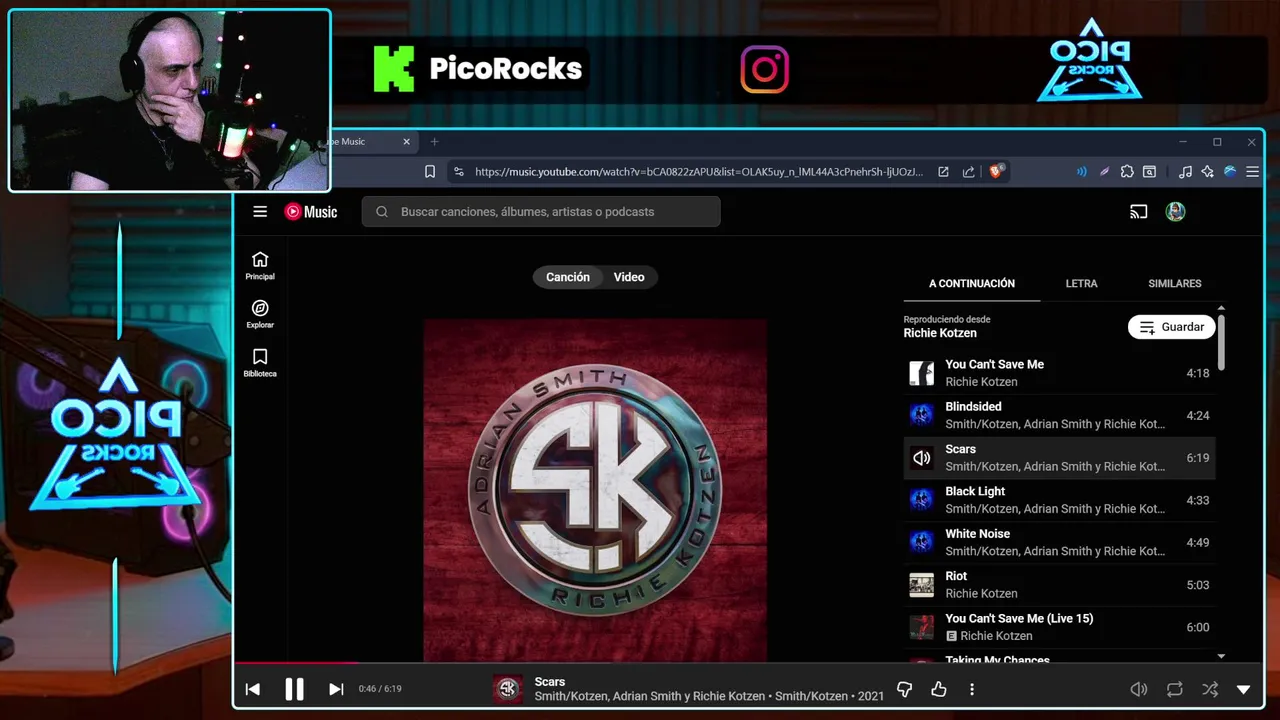Open Brave Shields icon
1280x720 pixels.
[996, 171]
